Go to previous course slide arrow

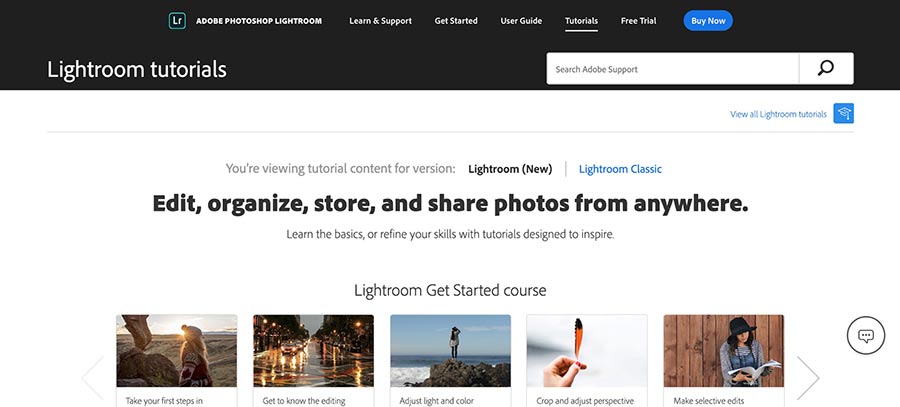[x=93, y=377]
